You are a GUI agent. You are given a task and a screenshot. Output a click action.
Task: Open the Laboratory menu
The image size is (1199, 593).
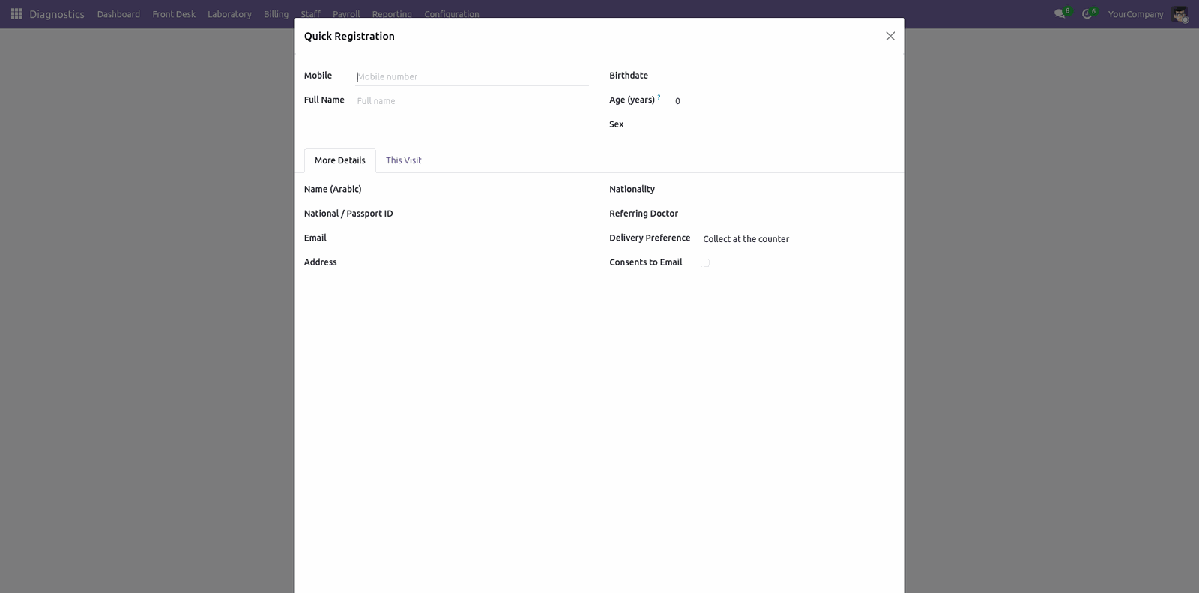coord(229,14)
